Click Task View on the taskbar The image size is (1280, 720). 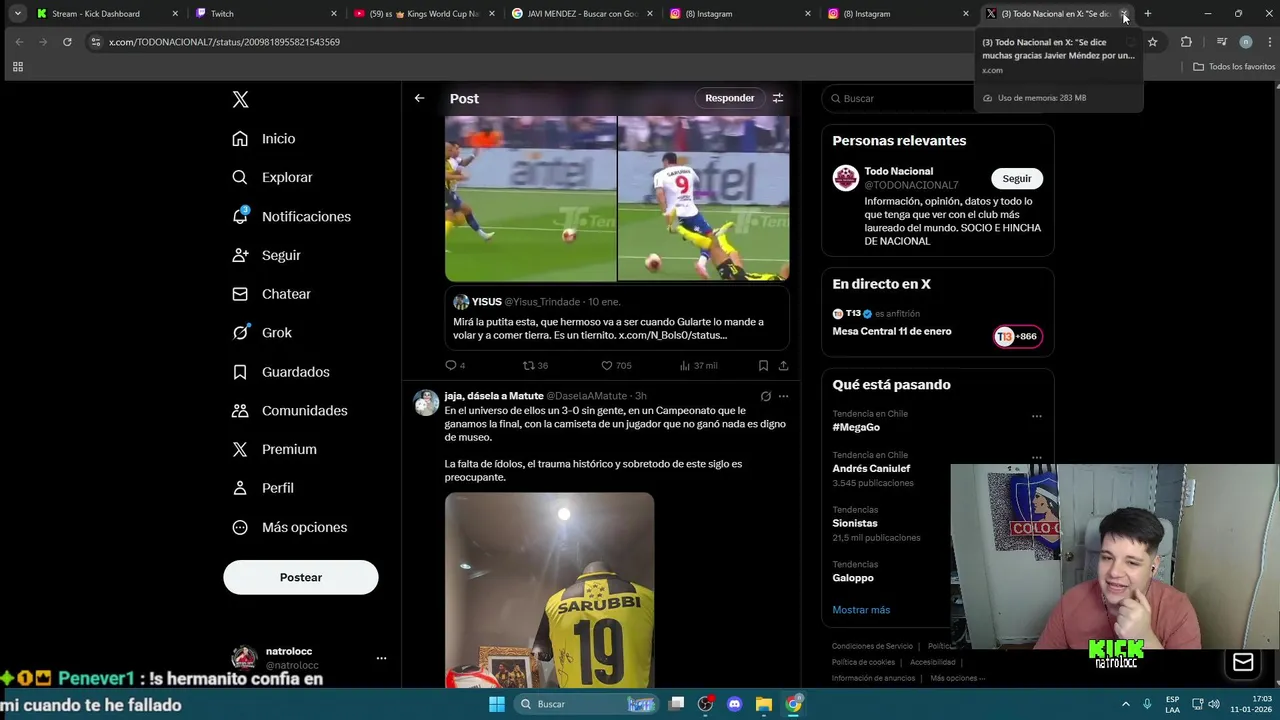click(677, 704)
